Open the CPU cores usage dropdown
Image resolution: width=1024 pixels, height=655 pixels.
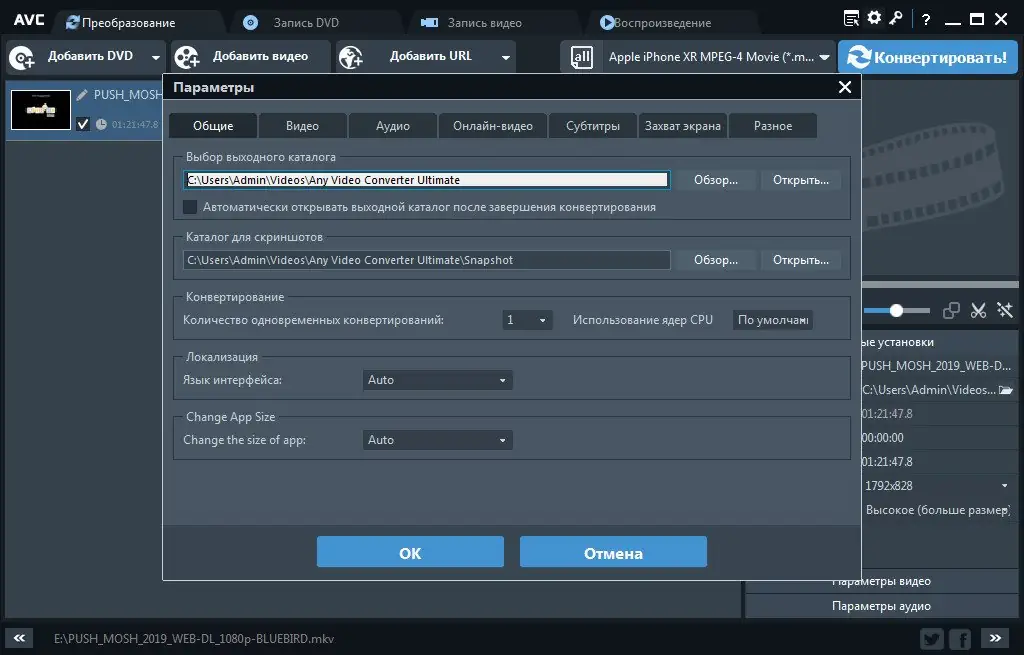click(773, 320)
